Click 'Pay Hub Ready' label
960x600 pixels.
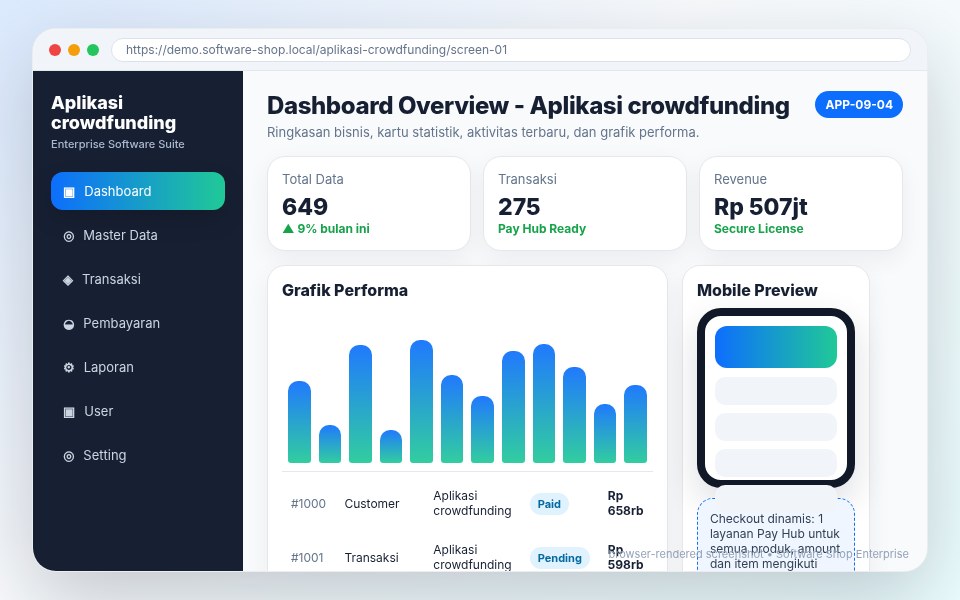542,228
